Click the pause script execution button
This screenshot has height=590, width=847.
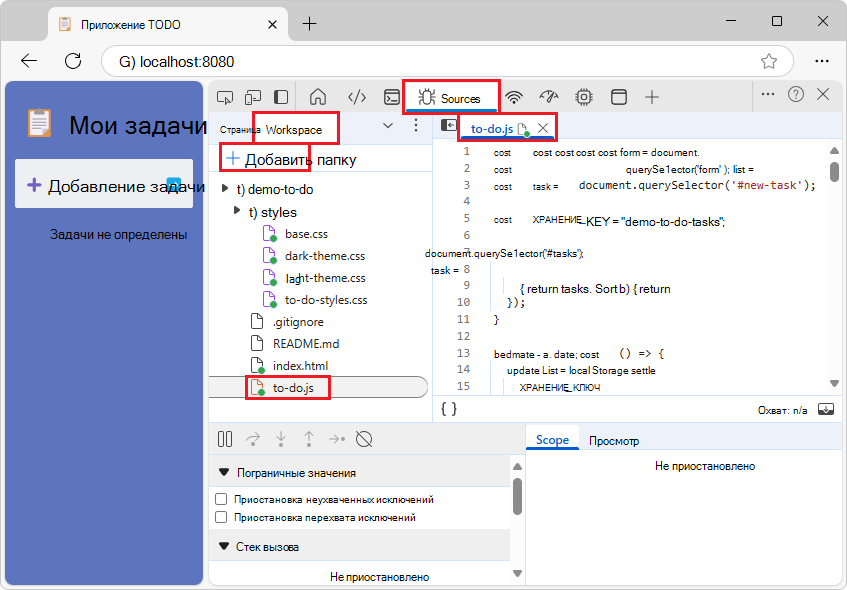coord(225,439)
